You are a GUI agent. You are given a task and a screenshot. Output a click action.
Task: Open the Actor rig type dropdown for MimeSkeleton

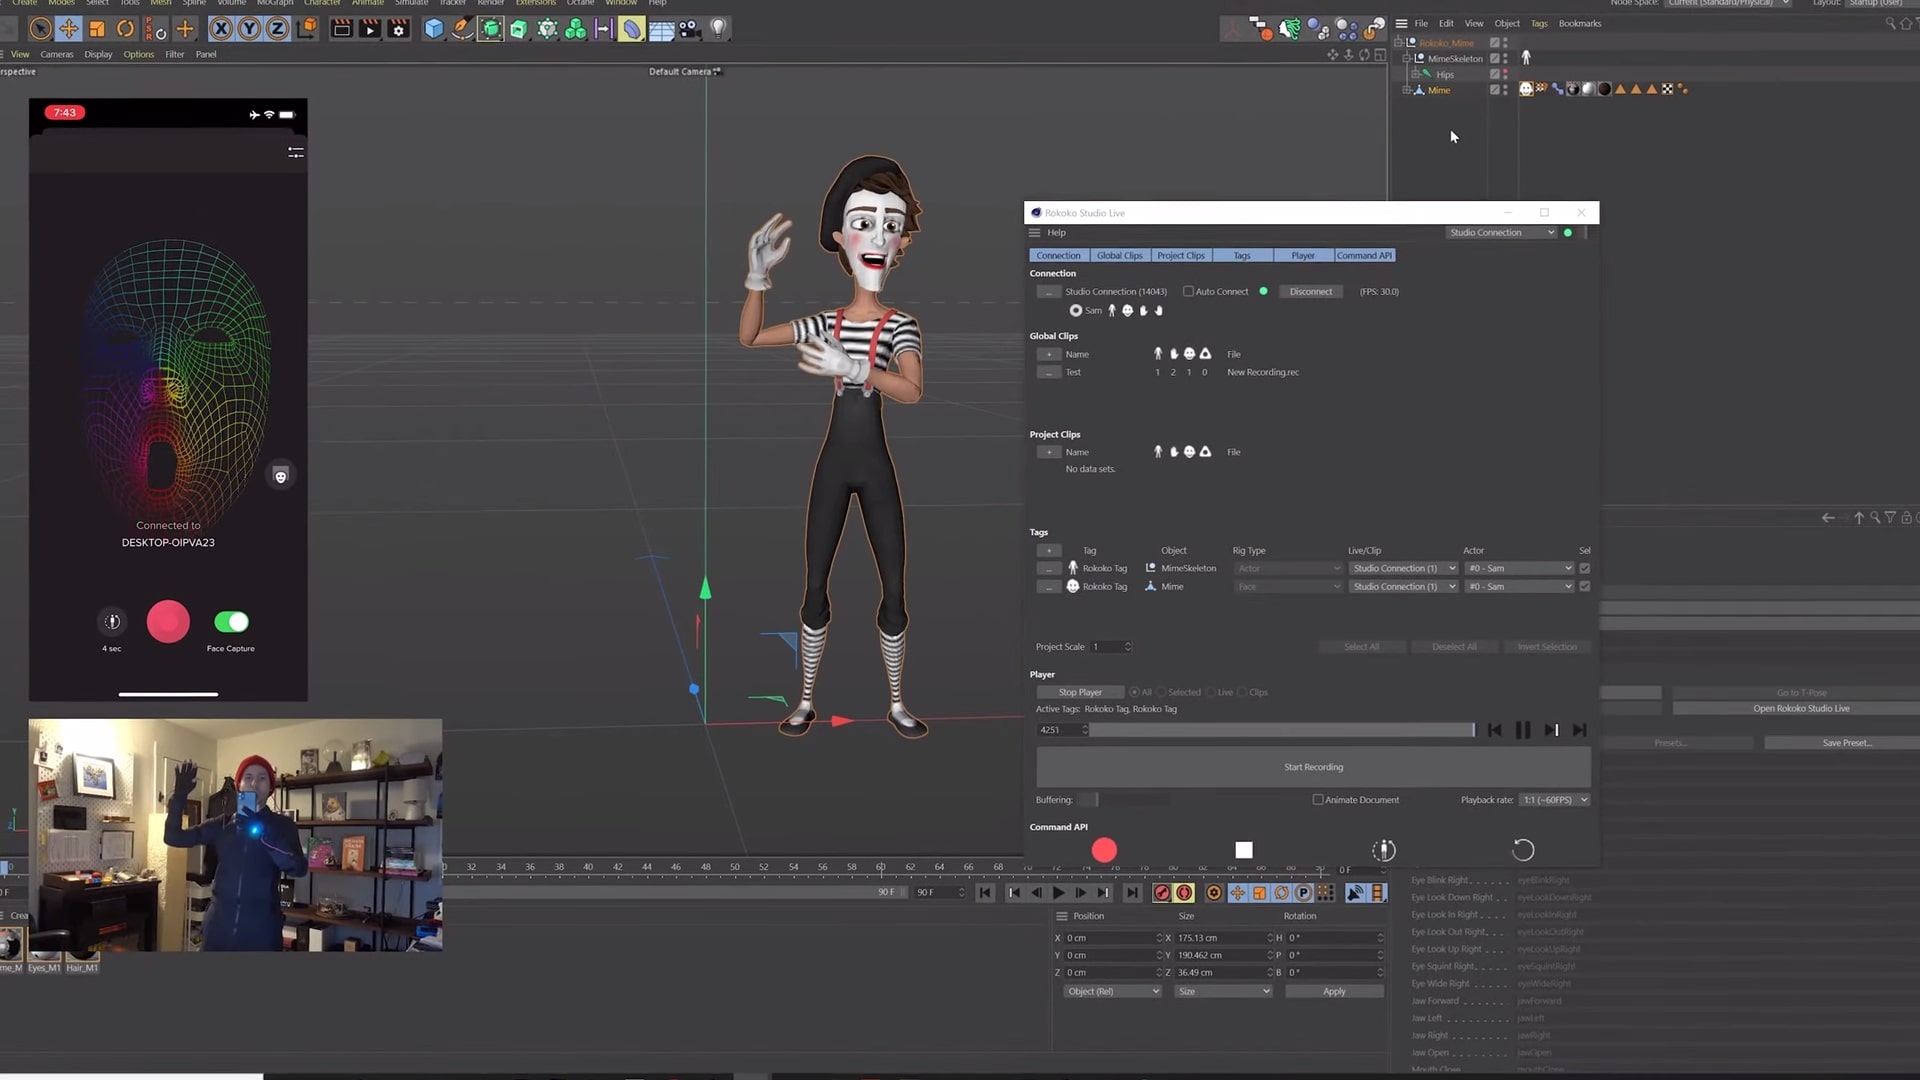pos(1287,567)
